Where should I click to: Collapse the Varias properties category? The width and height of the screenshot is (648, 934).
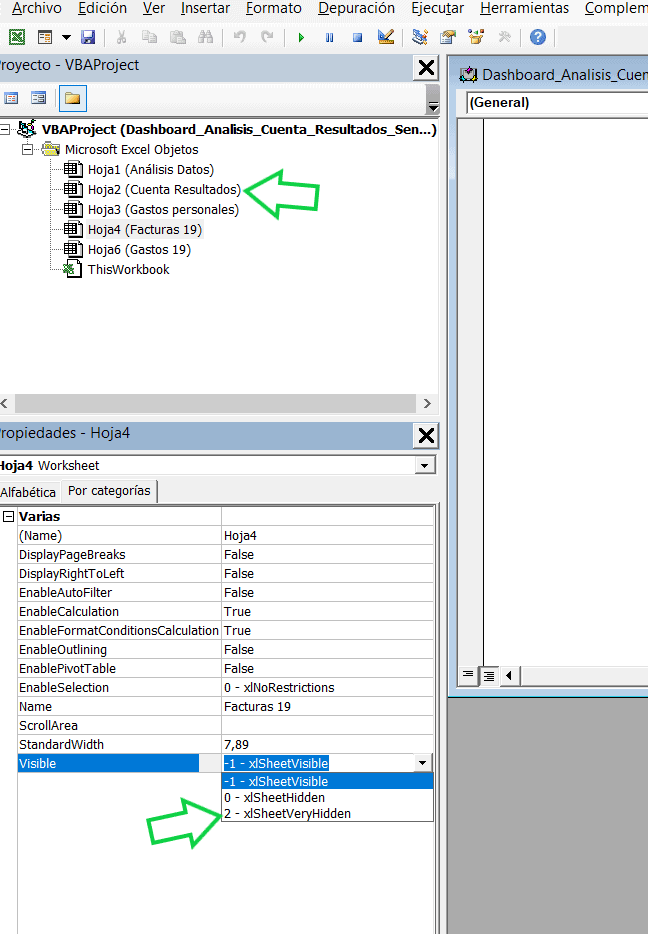[x=8, y=516]
